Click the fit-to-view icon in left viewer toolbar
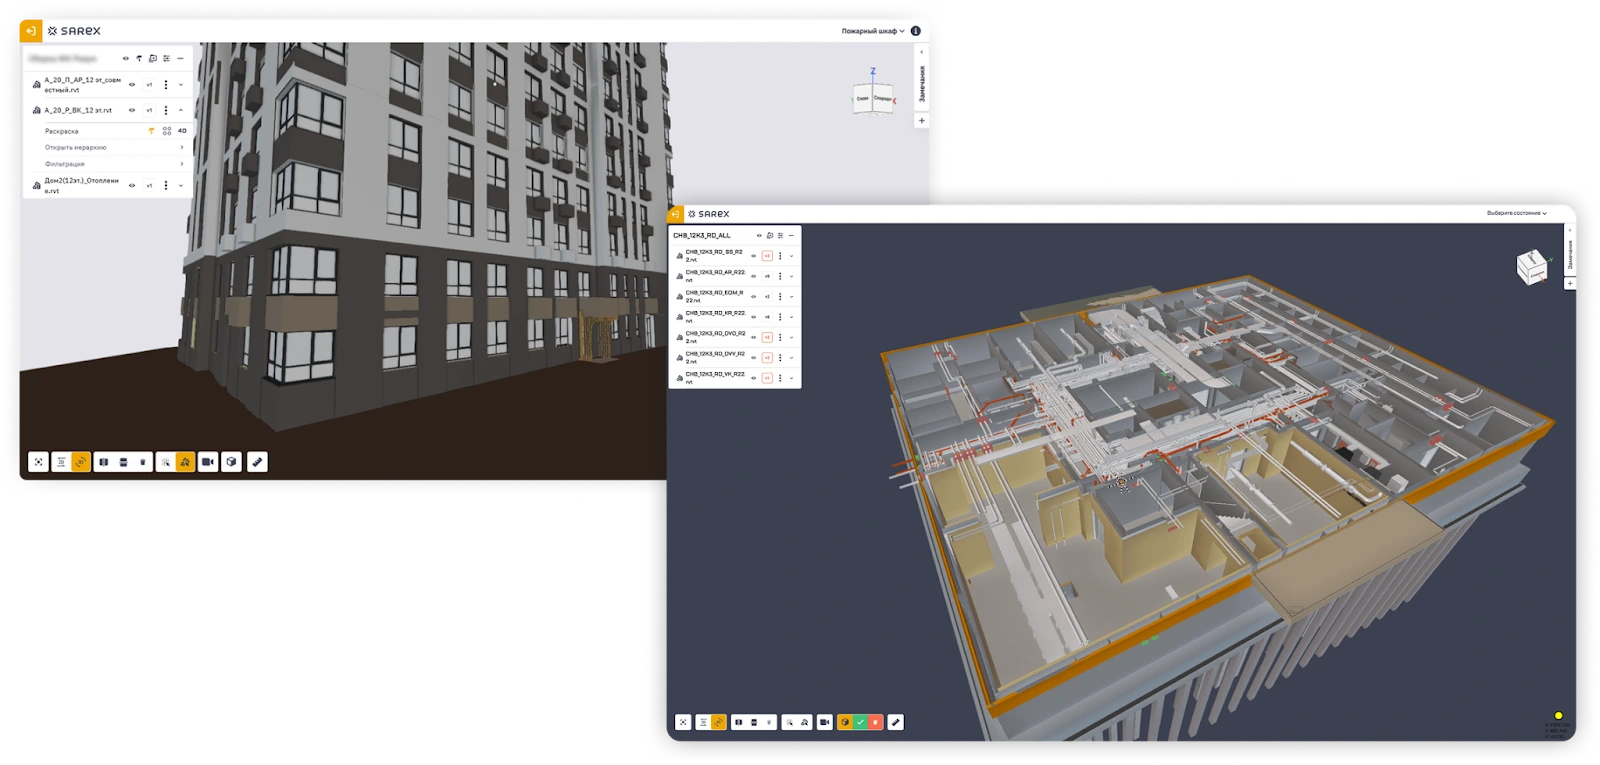This screenshot has width=1600, height=765. click(38, 462)
